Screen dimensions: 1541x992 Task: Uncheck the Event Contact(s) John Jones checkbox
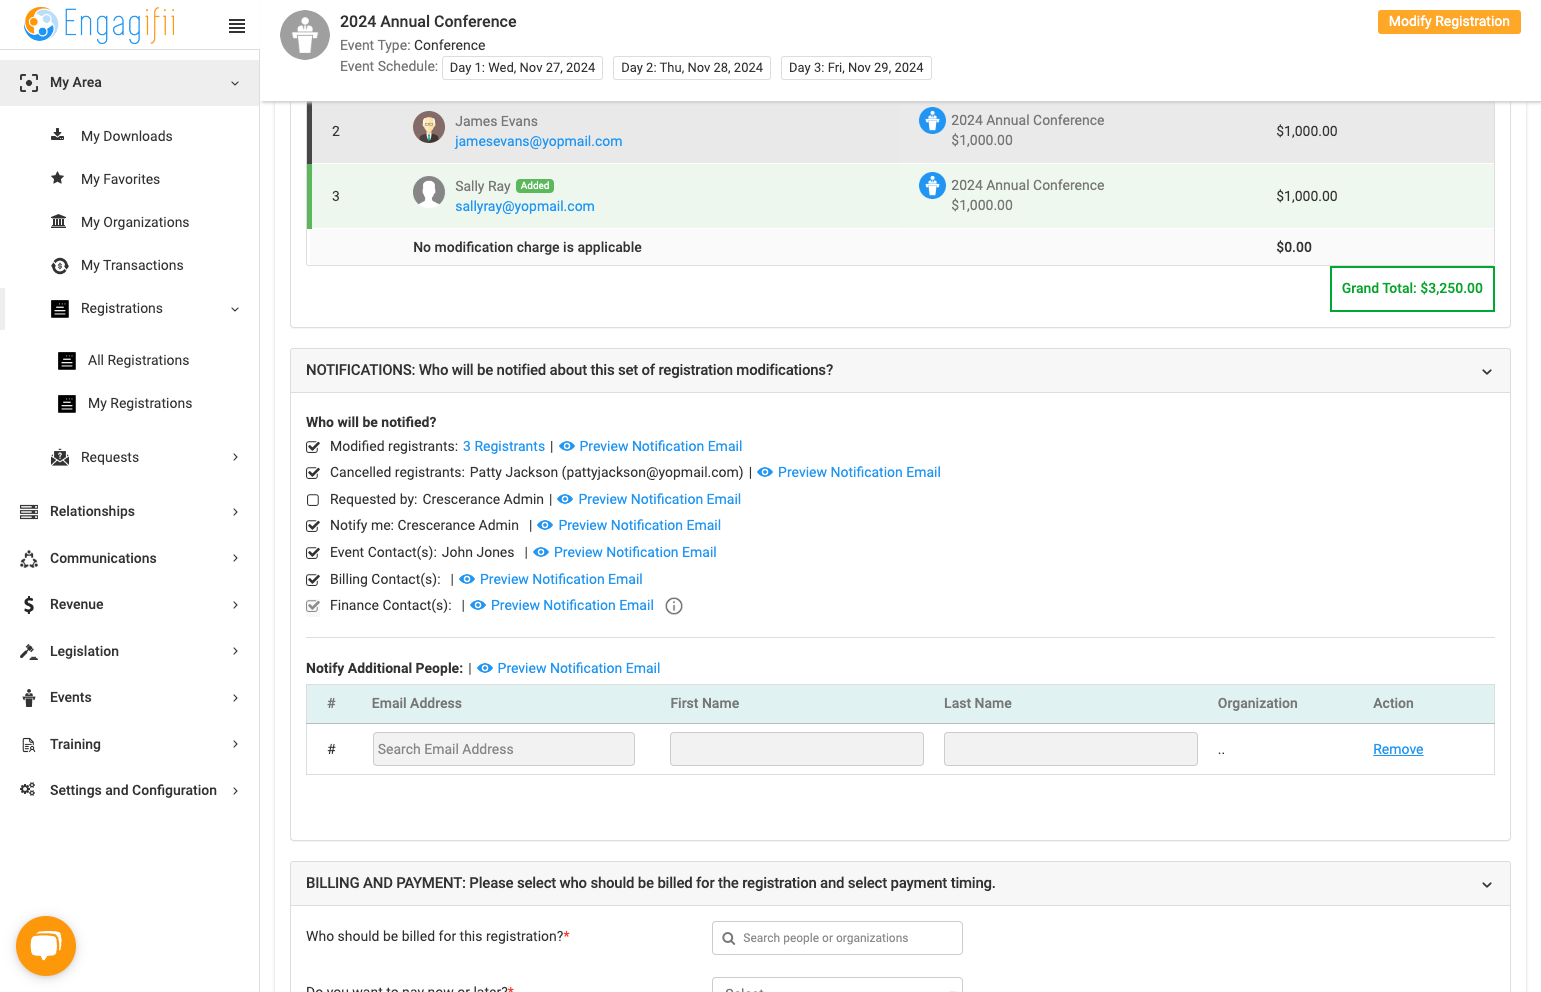[313, 553]
